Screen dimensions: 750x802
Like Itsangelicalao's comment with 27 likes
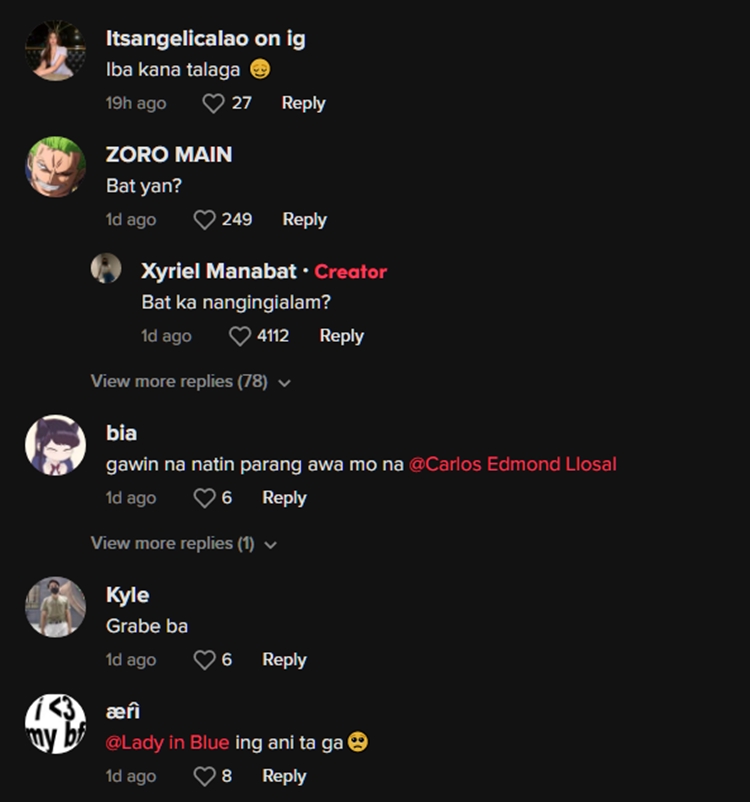point(213,103)
